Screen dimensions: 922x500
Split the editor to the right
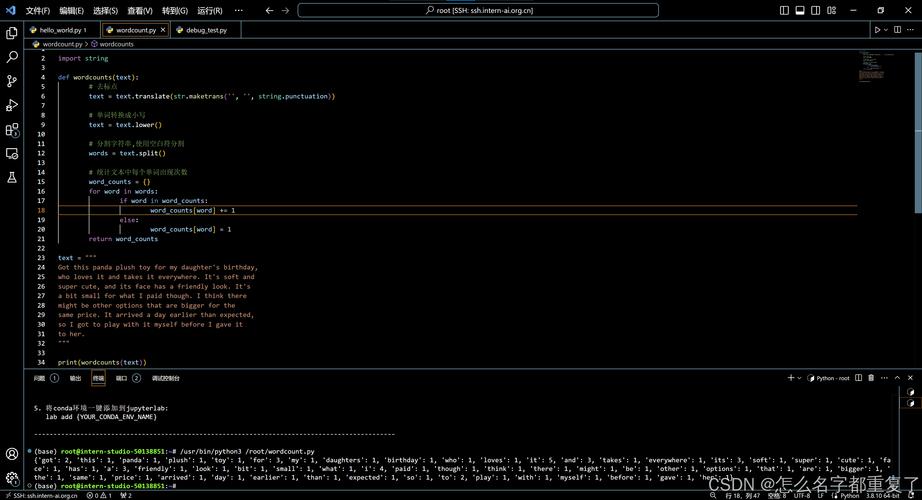point(896,30)
